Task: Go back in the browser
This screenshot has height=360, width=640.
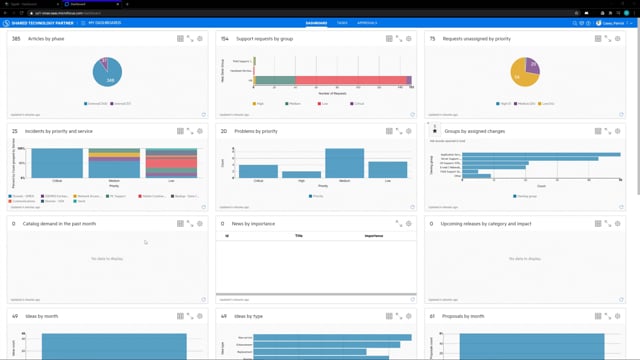Action: pos(5,13)
